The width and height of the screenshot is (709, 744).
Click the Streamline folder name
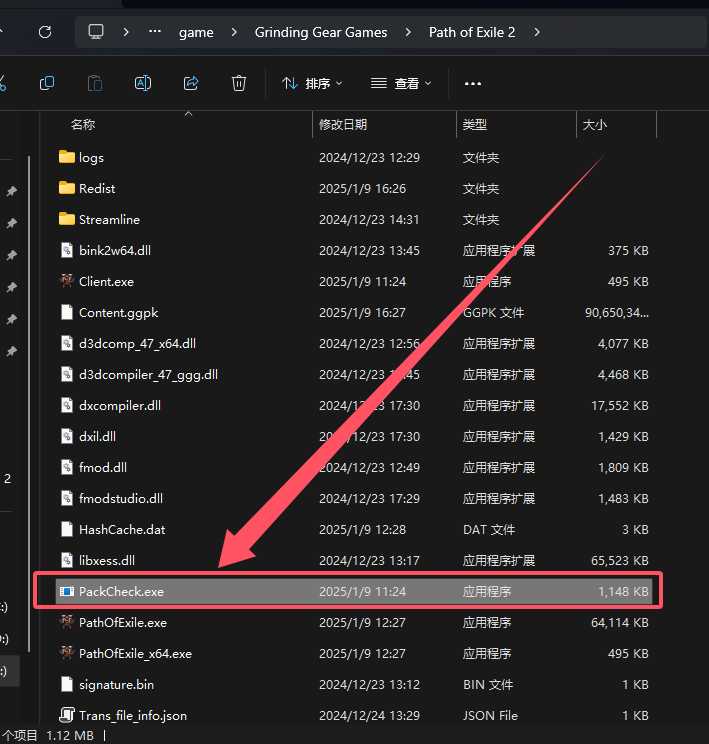click(109, 219)
